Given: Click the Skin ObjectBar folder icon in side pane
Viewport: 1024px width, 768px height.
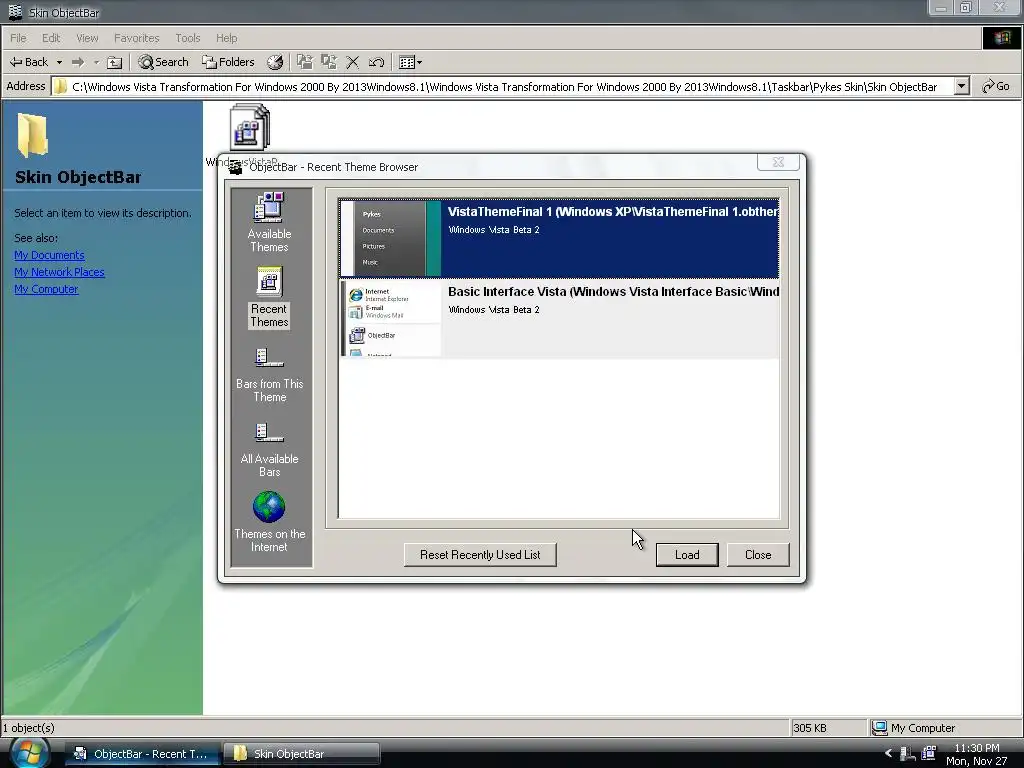Looking at the screenshot, I should tap(32, 135).
